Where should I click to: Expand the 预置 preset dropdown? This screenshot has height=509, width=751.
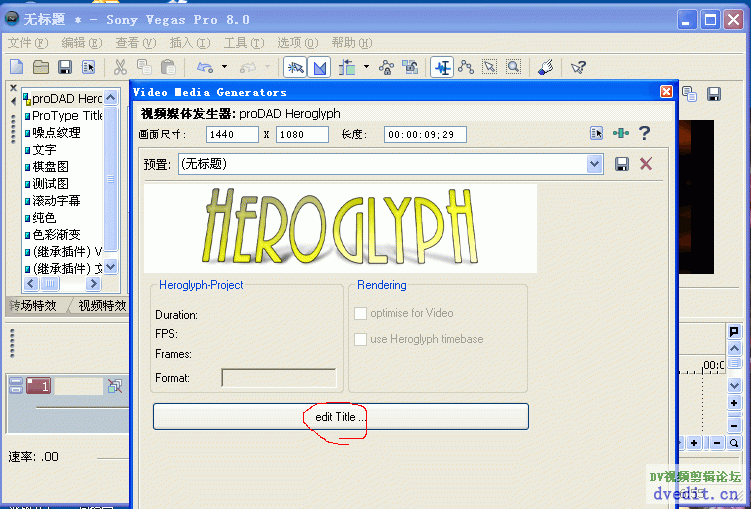pos(594,164)
